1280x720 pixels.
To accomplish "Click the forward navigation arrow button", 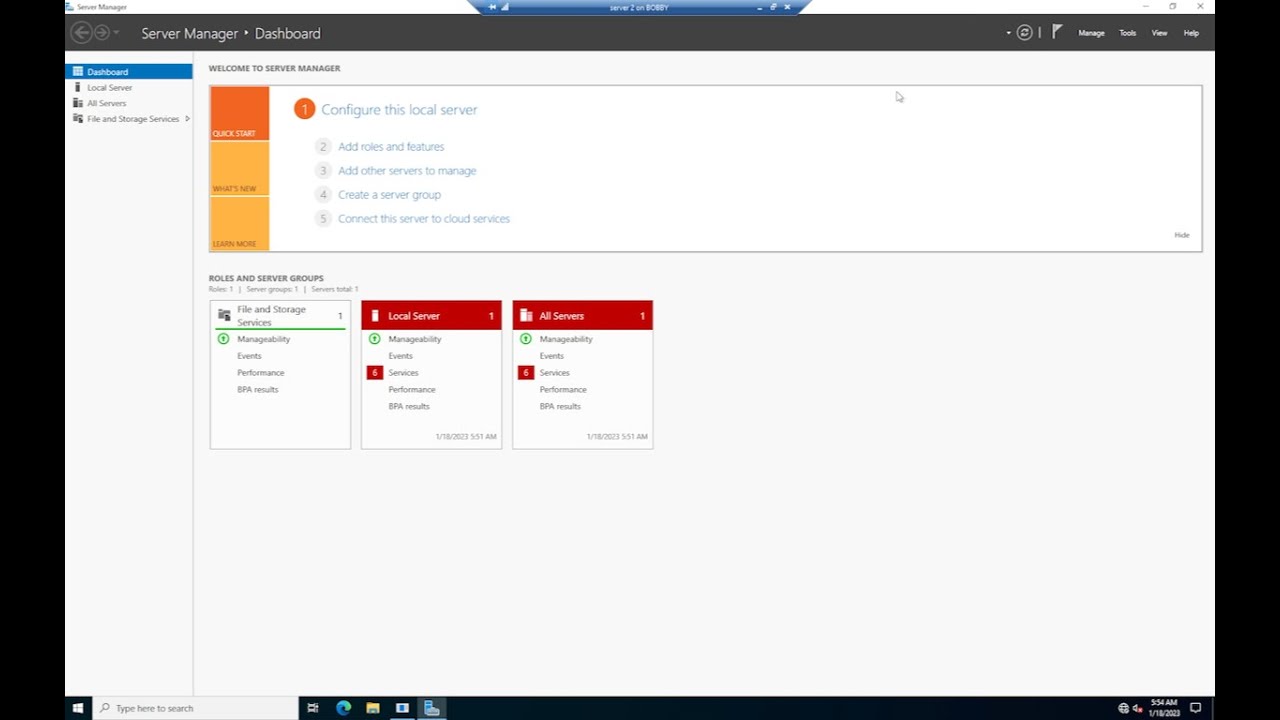I will [x=101, y=33].
